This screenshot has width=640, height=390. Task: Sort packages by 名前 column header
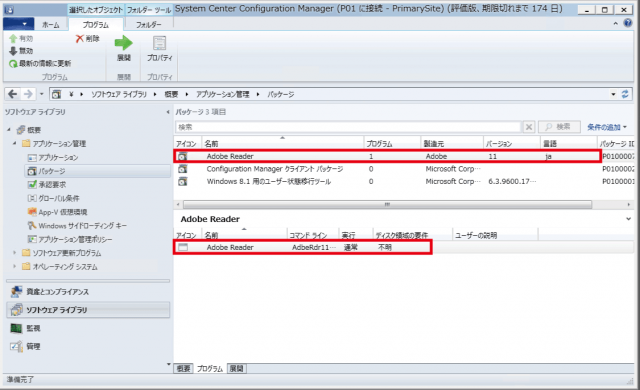[282, 144]
